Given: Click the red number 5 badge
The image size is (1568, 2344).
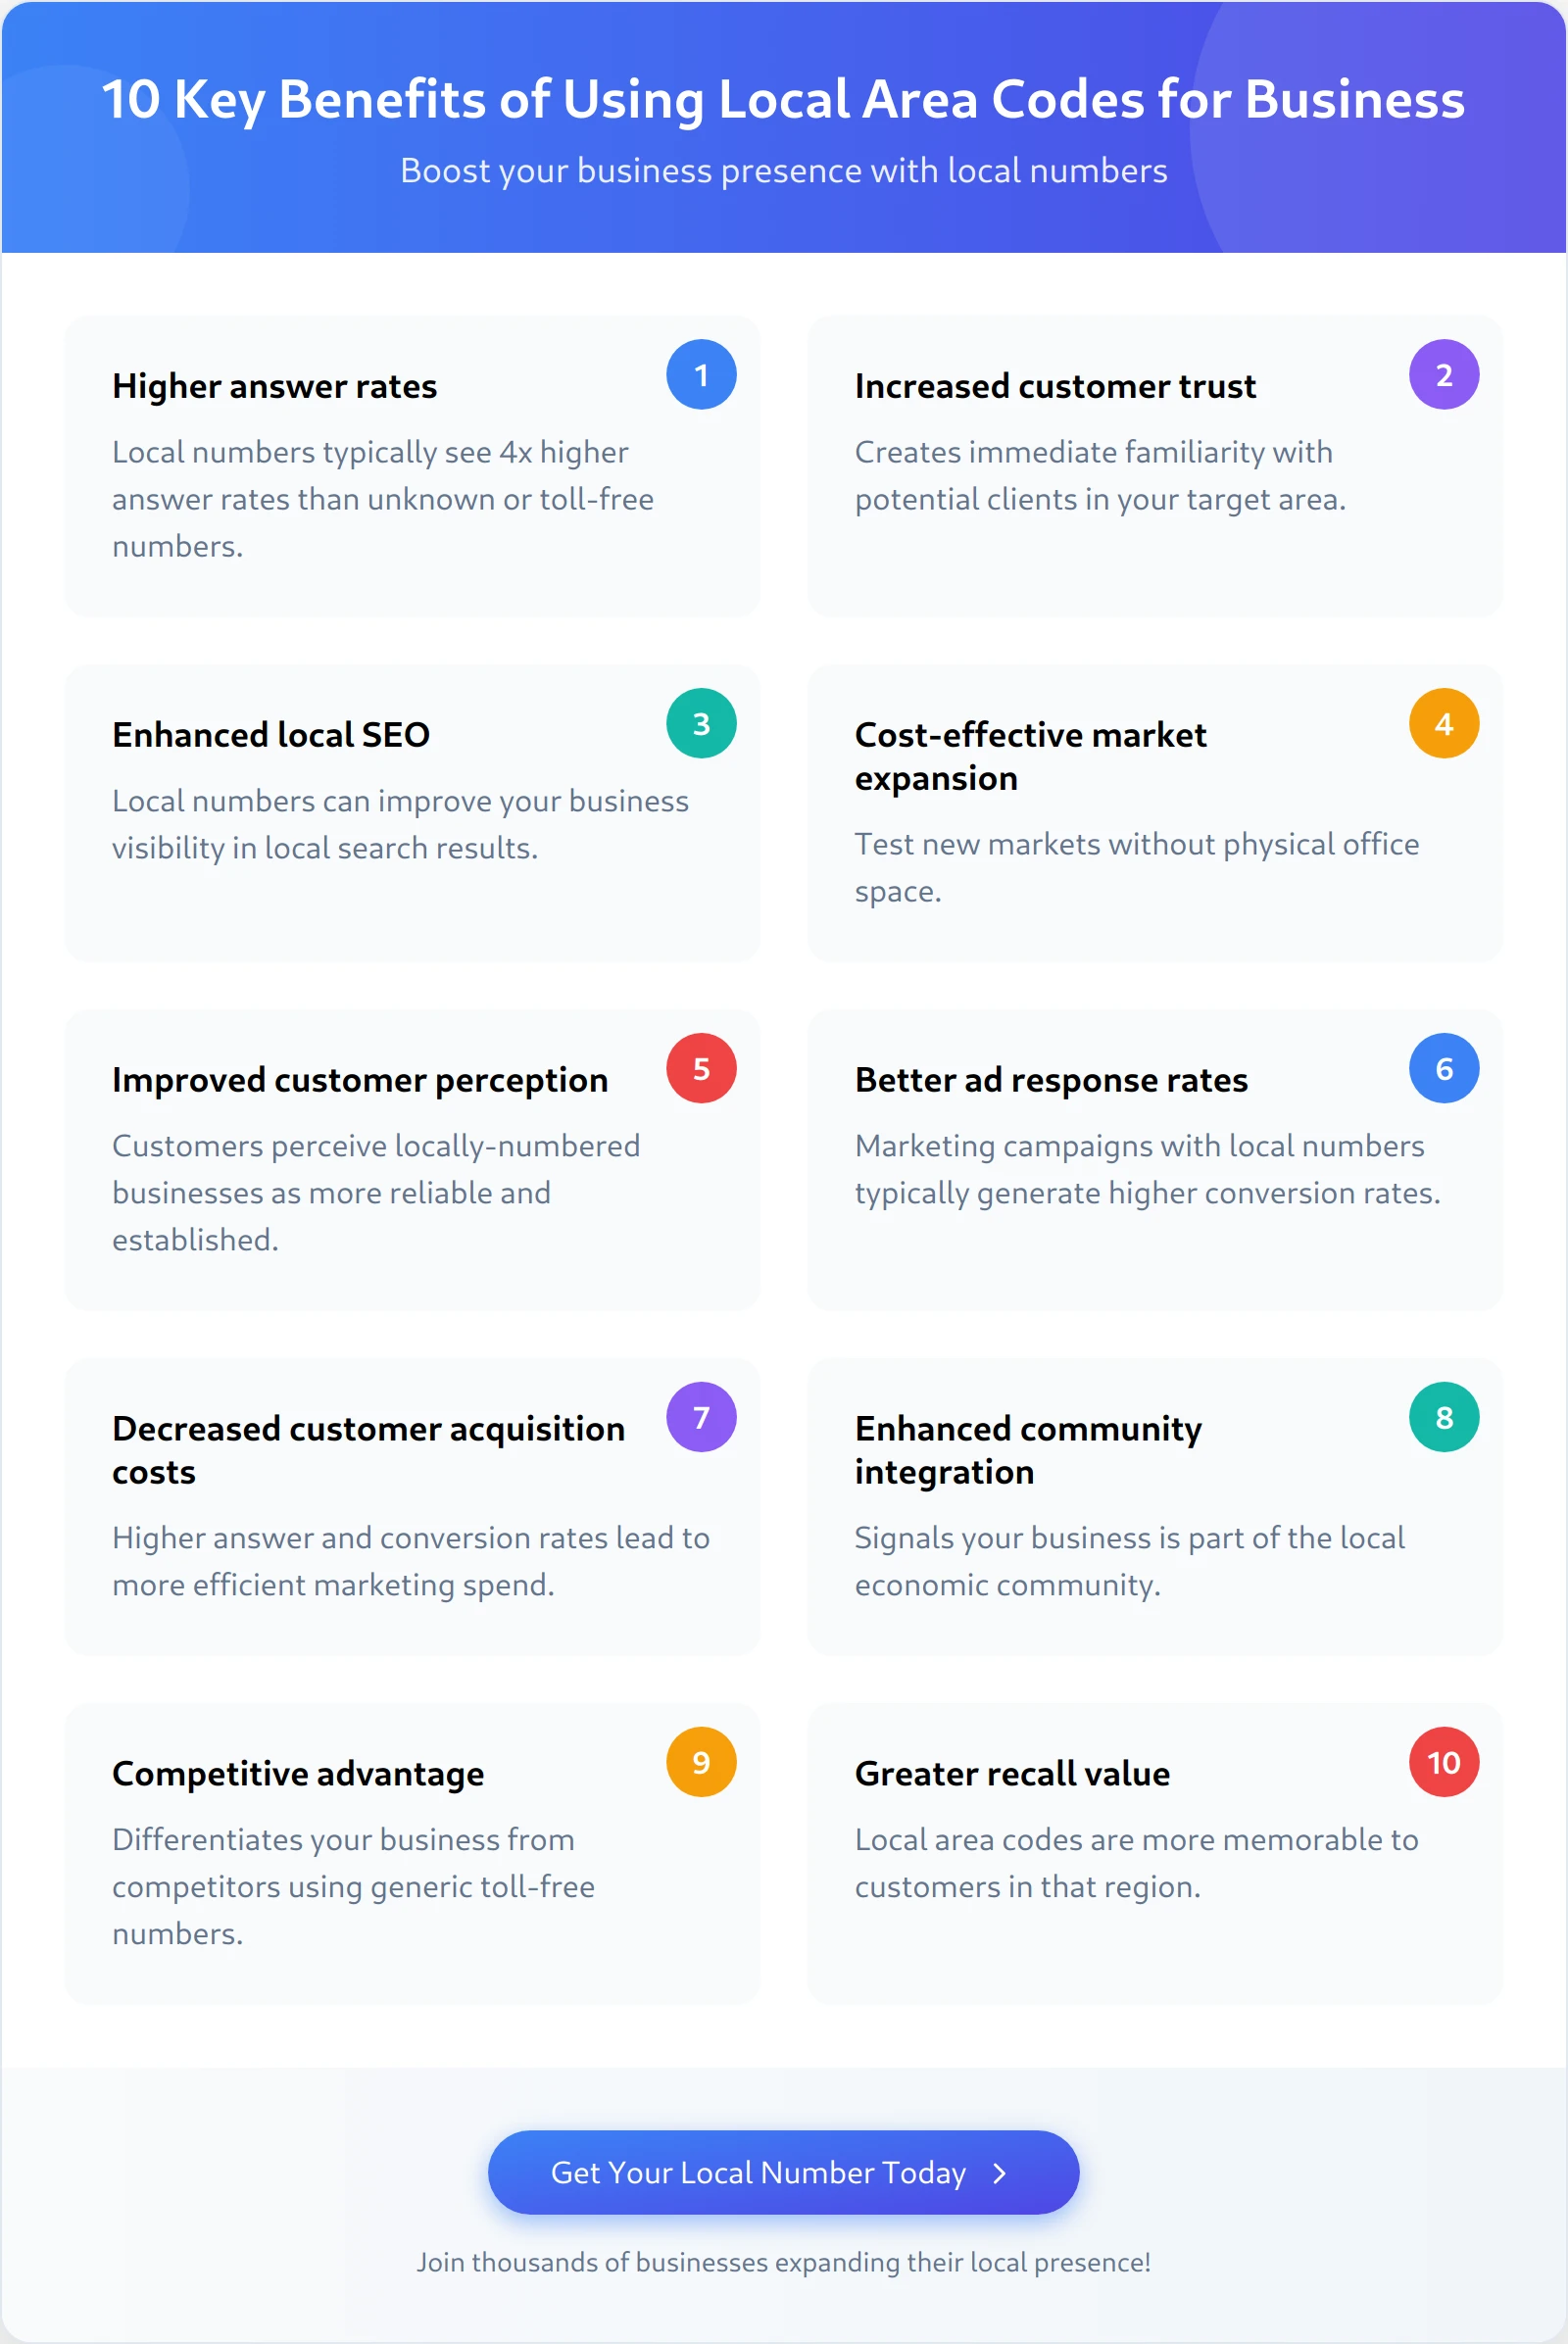Looking at the screenshot, I should pos(701,1068).
